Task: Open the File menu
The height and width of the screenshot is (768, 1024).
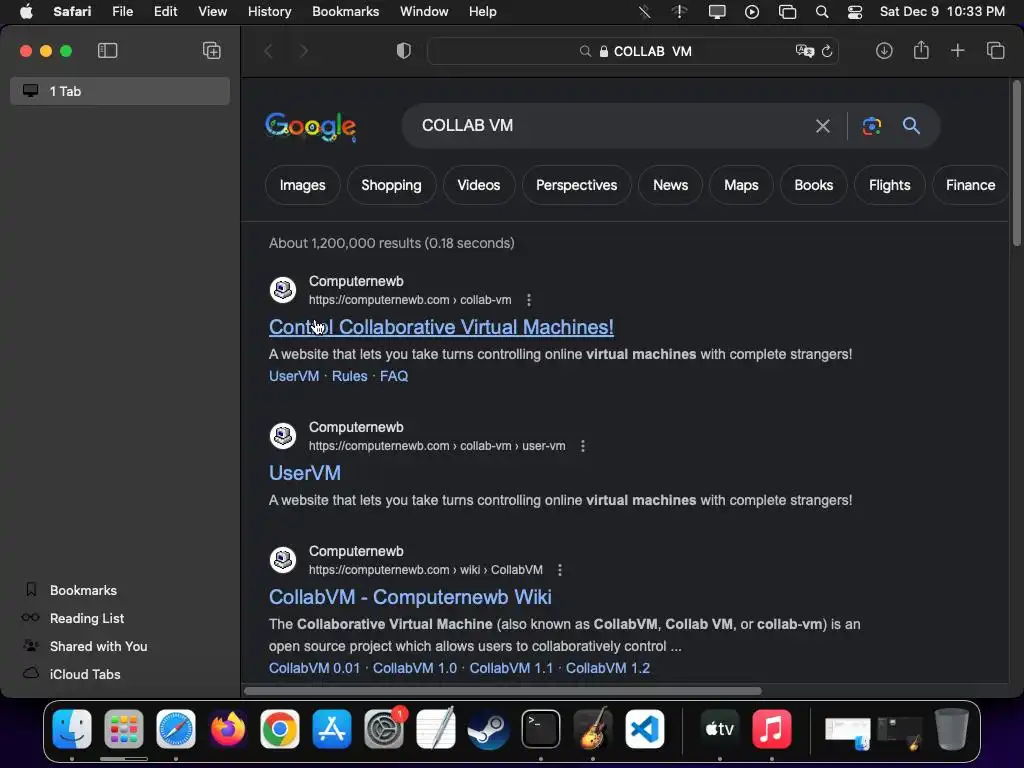Action: [122, 12]
